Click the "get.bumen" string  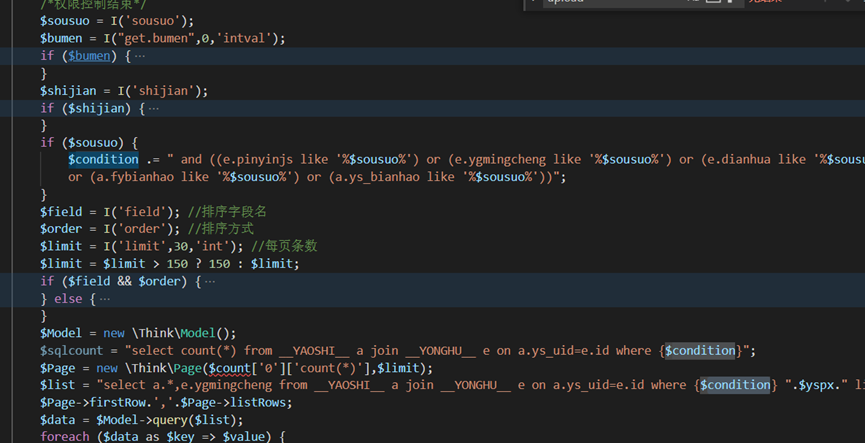(159, 39)
